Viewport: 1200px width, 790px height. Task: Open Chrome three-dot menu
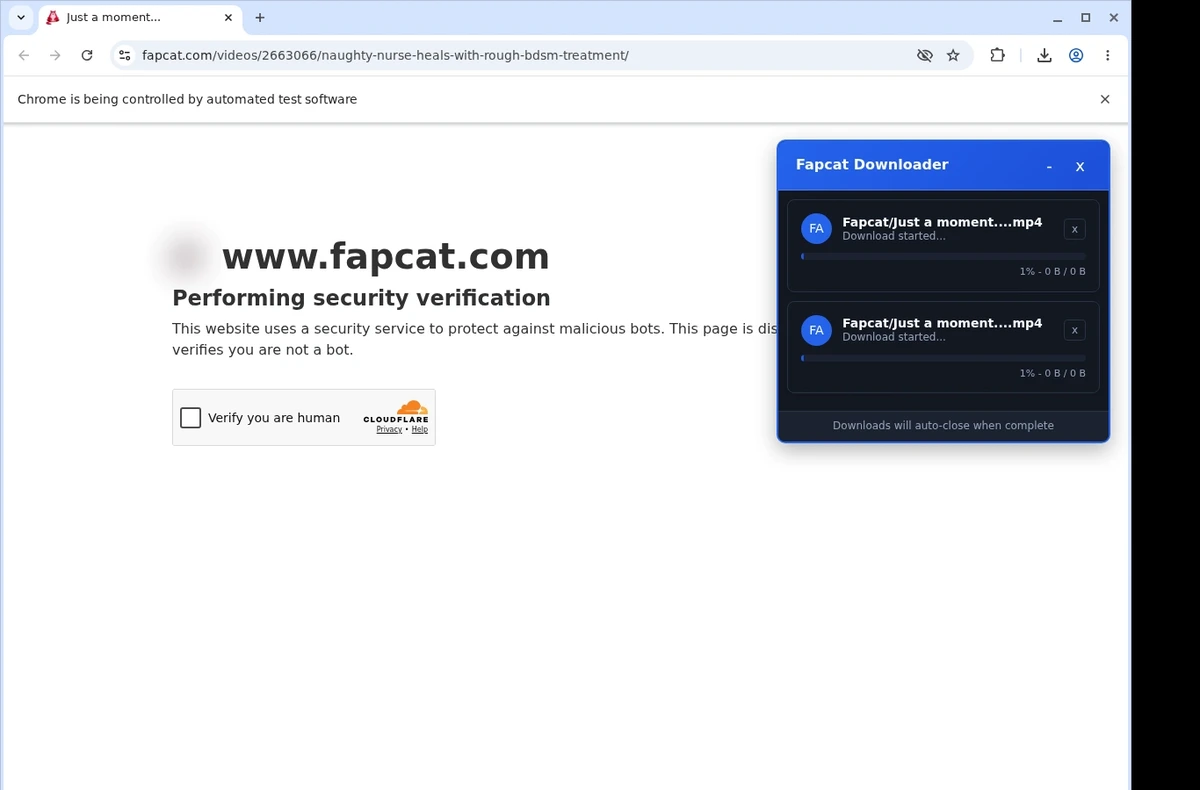(x=1107, y=56)
